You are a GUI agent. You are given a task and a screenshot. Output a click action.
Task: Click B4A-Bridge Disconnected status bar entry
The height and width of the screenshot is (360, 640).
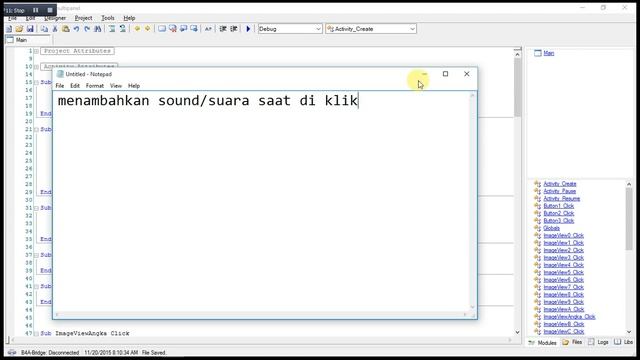tap(50, 353)
